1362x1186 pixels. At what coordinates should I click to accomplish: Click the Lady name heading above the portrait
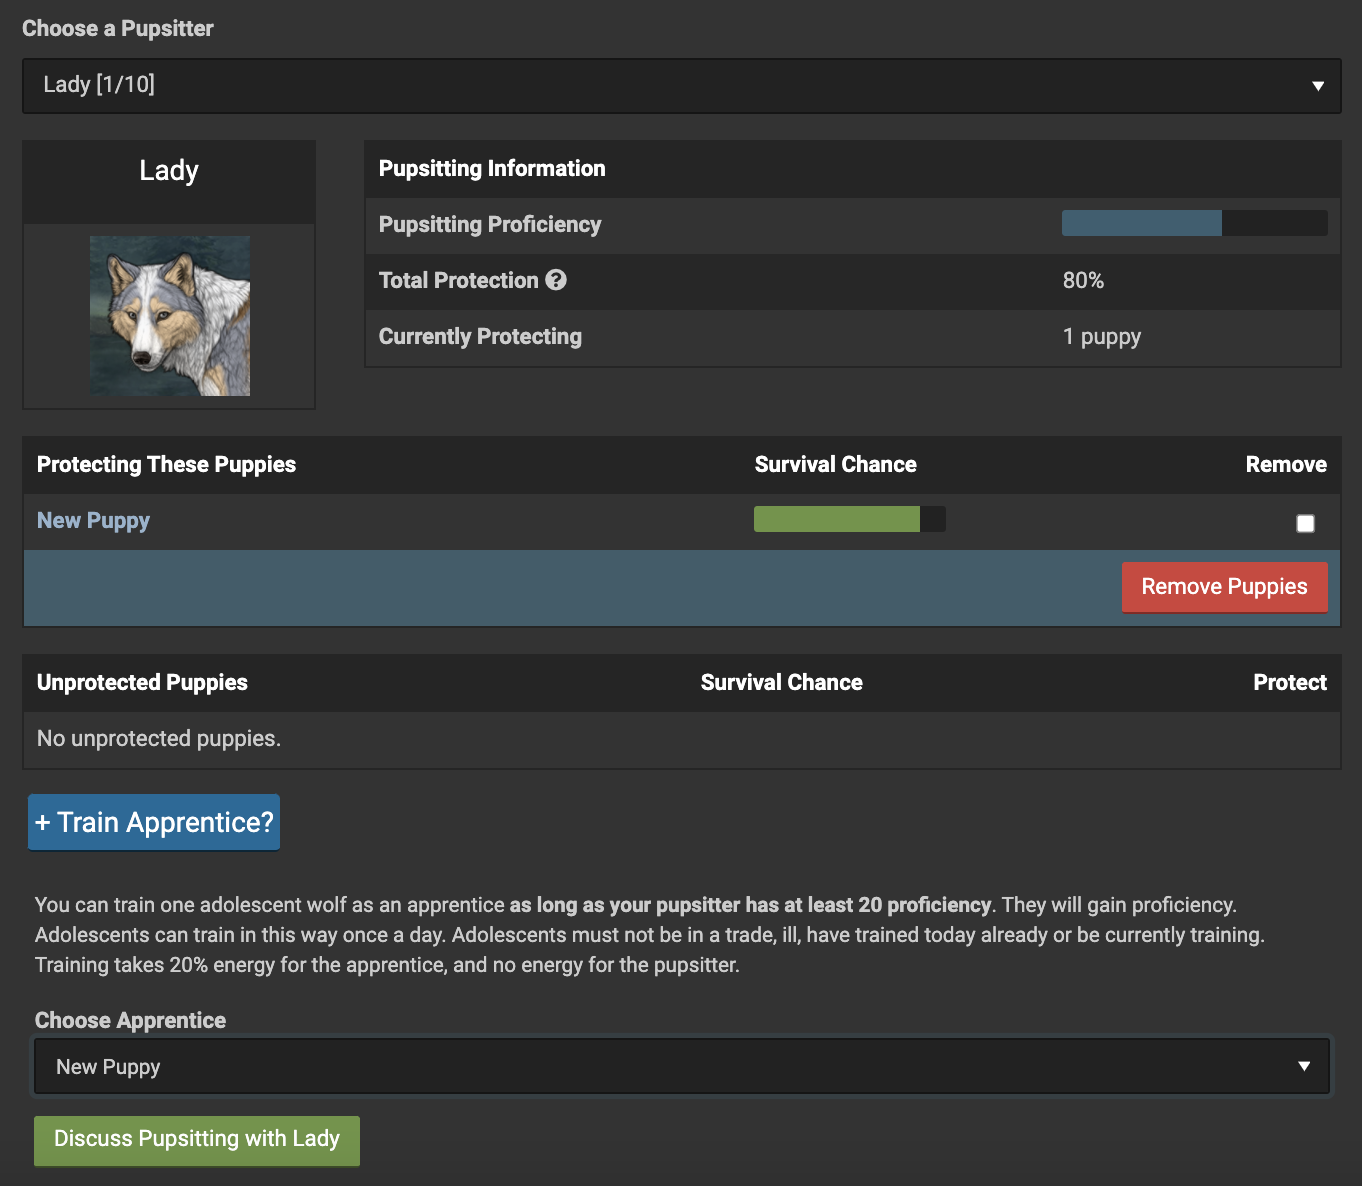(169, 171)
